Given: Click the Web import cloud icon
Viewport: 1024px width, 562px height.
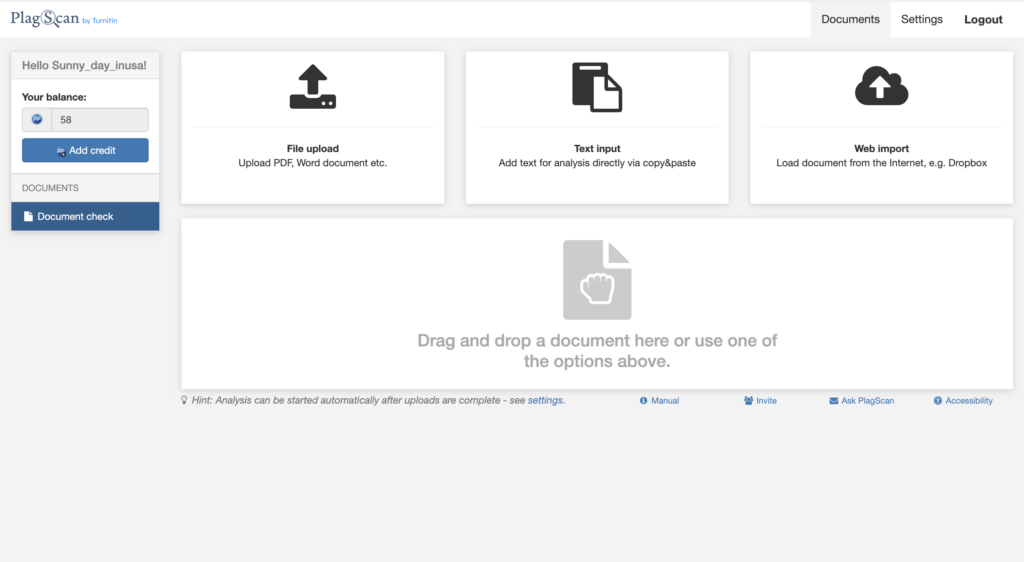Looking at the screenshot, I should pos(882,86).
